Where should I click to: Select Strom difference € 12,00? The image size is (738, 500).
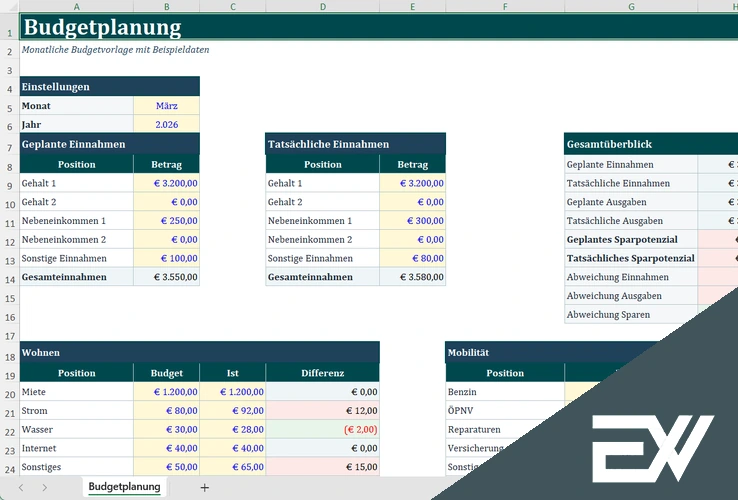322,411
